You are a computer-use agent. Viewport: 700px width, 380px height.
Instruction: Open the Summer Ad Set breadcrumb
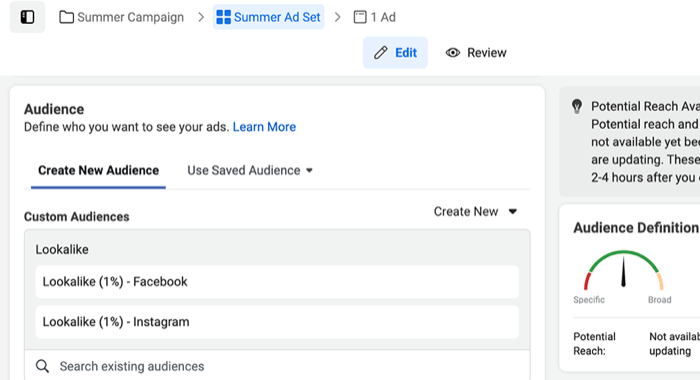click(x=269, y=17)
